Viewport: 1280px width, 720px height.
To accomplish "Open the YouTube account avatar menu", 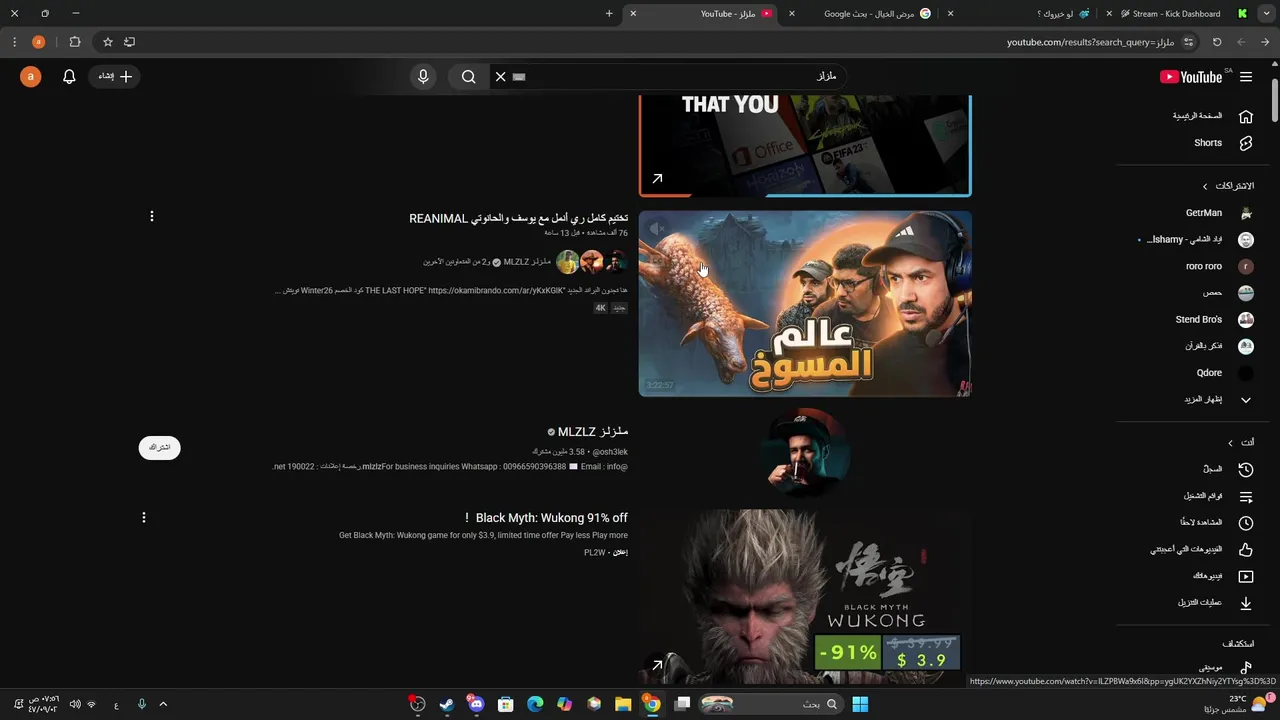I will [31, 77].
